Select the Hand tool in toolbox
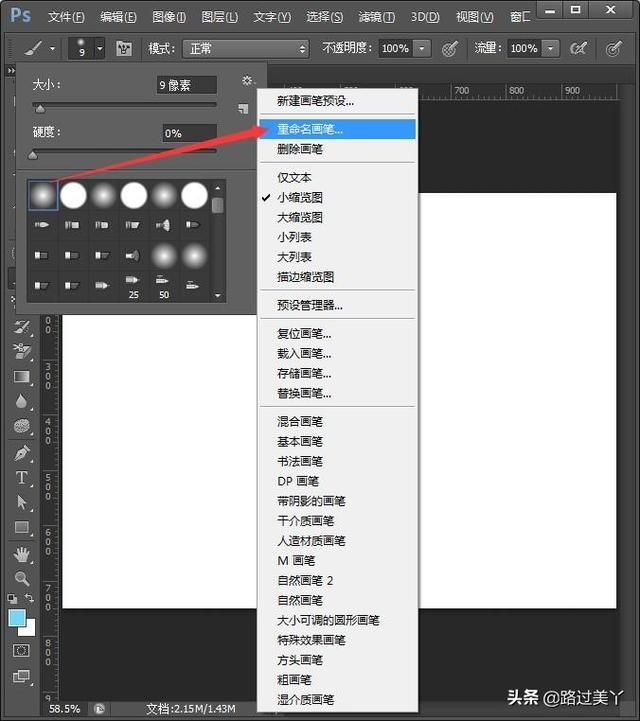Screen dimensions: 640x721 (22, 555)
